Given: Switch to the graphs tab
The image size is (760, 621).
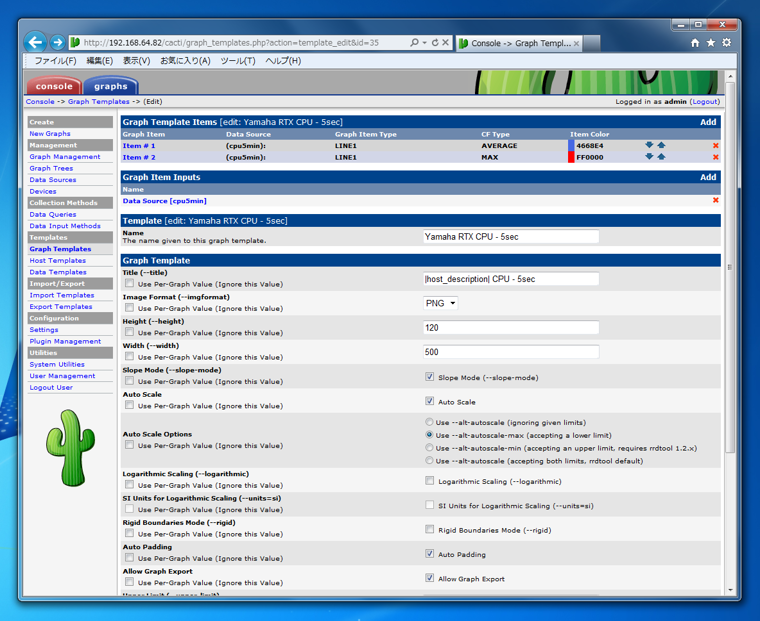Looking at the screenshot, I should point(111,86).
